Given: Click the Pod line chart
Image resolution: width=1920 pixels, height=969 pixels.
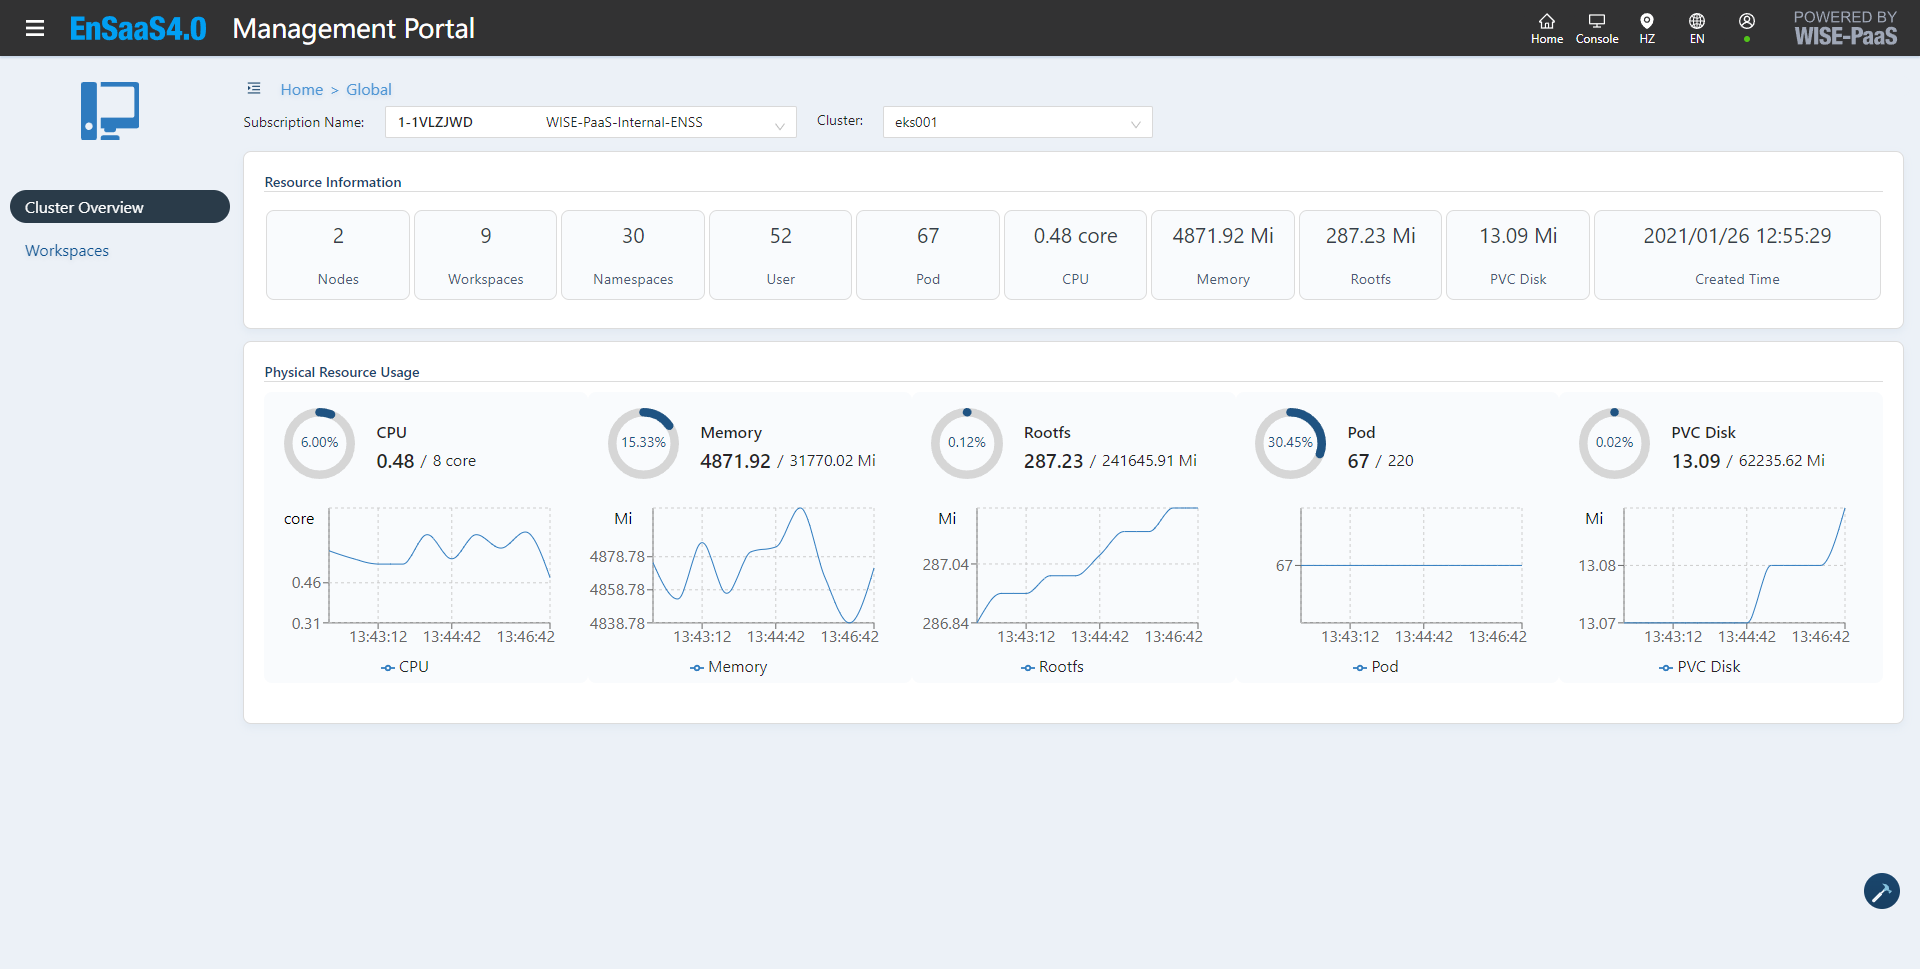Looking at the screenshot, I should click(x=1411, y=565).
